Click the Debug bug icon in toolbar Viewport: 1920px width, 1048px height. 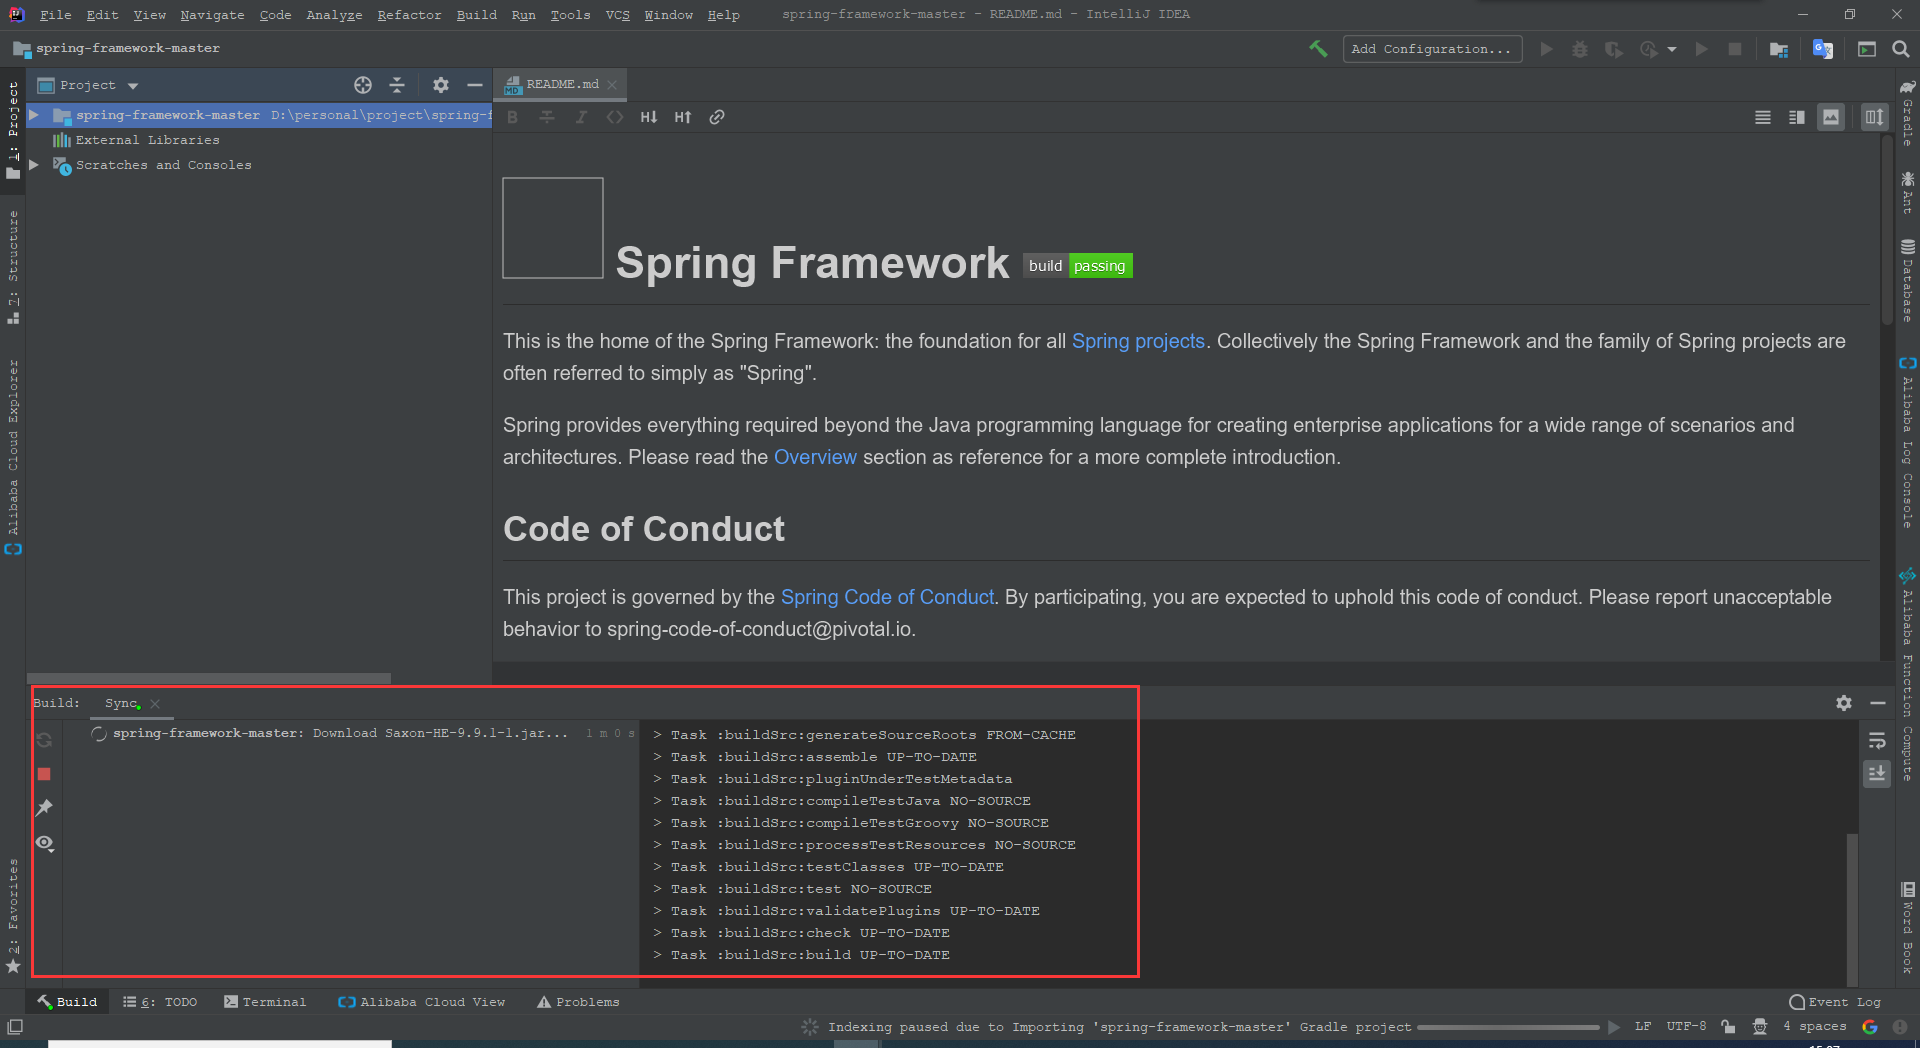(1580, 49)
